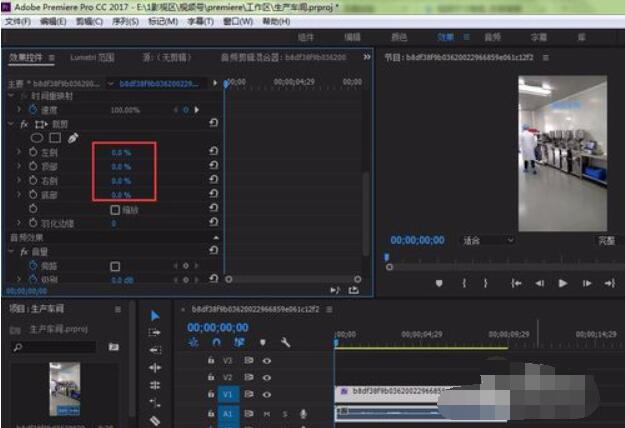
Task: Select the Razor tool
Action: tap(155, 420)
